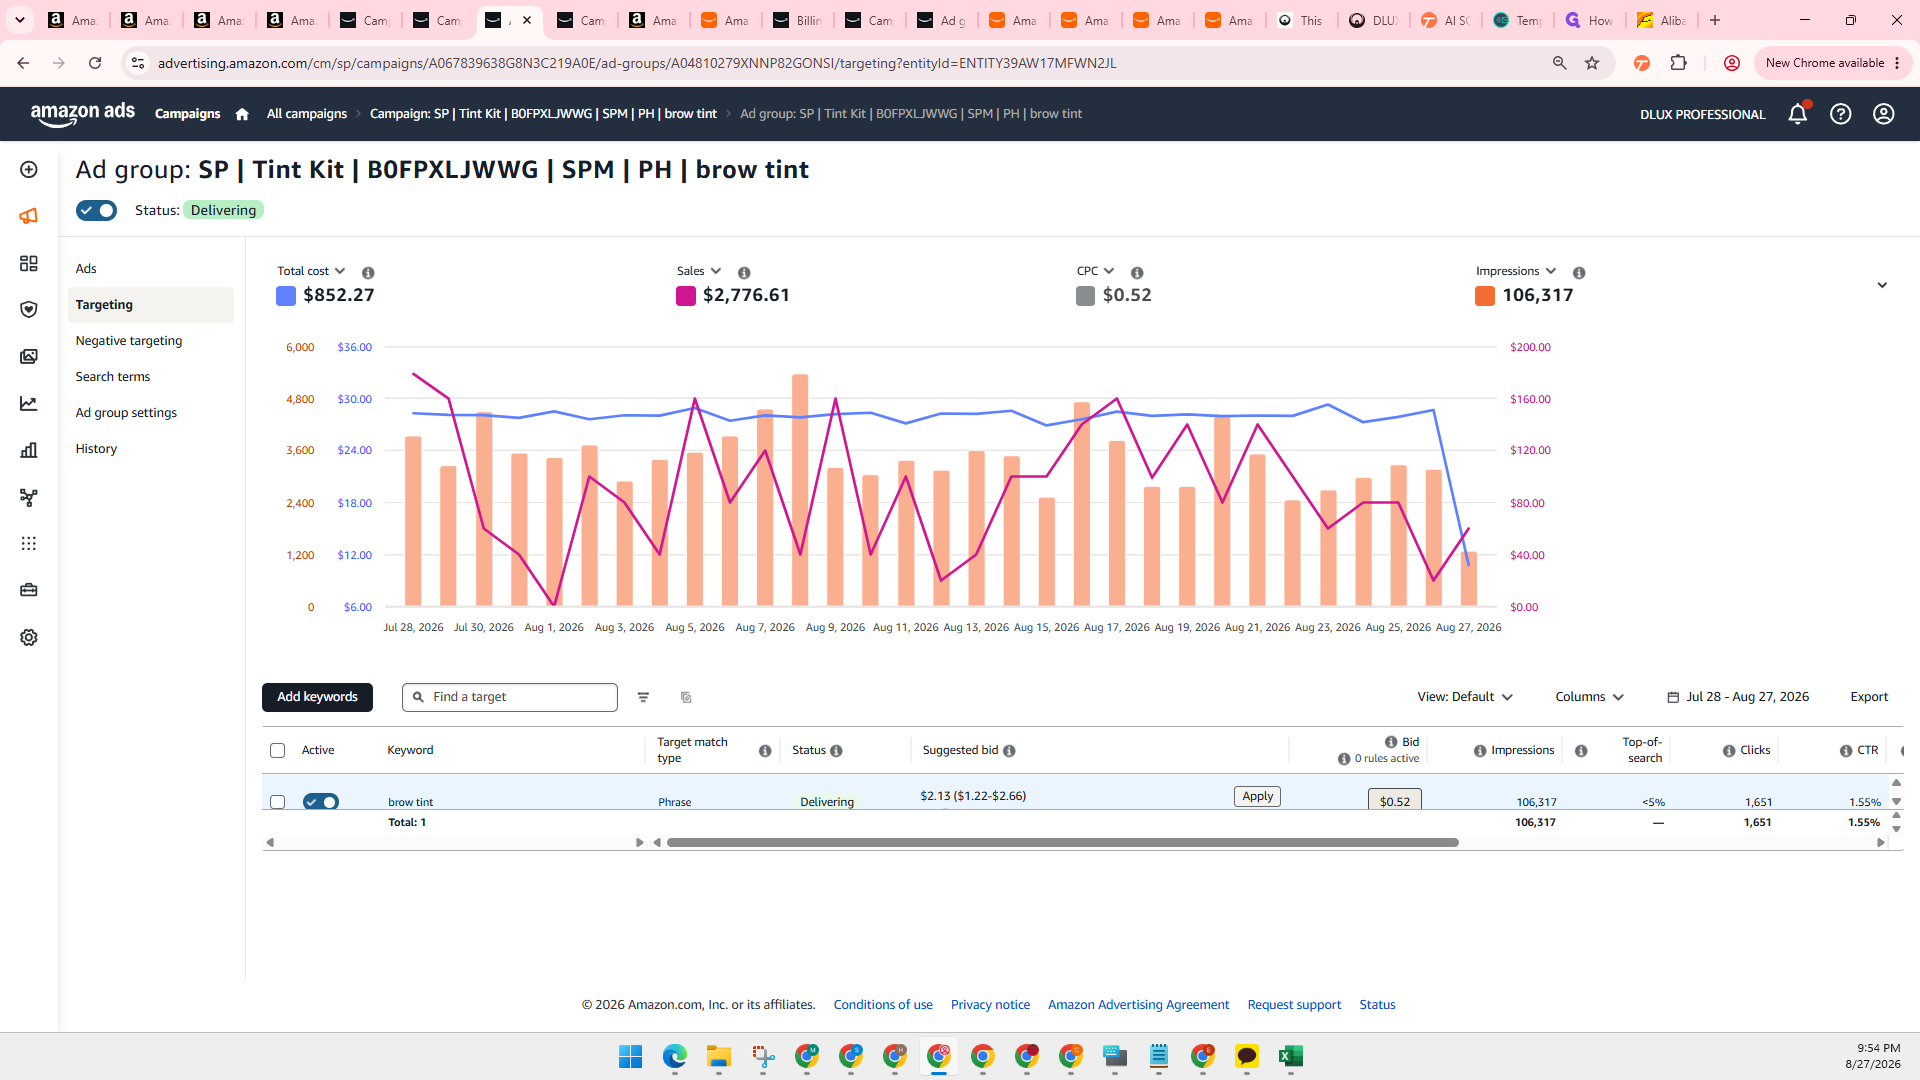Open the grid dashboard icon in sidebar

(x=29, y=263)
